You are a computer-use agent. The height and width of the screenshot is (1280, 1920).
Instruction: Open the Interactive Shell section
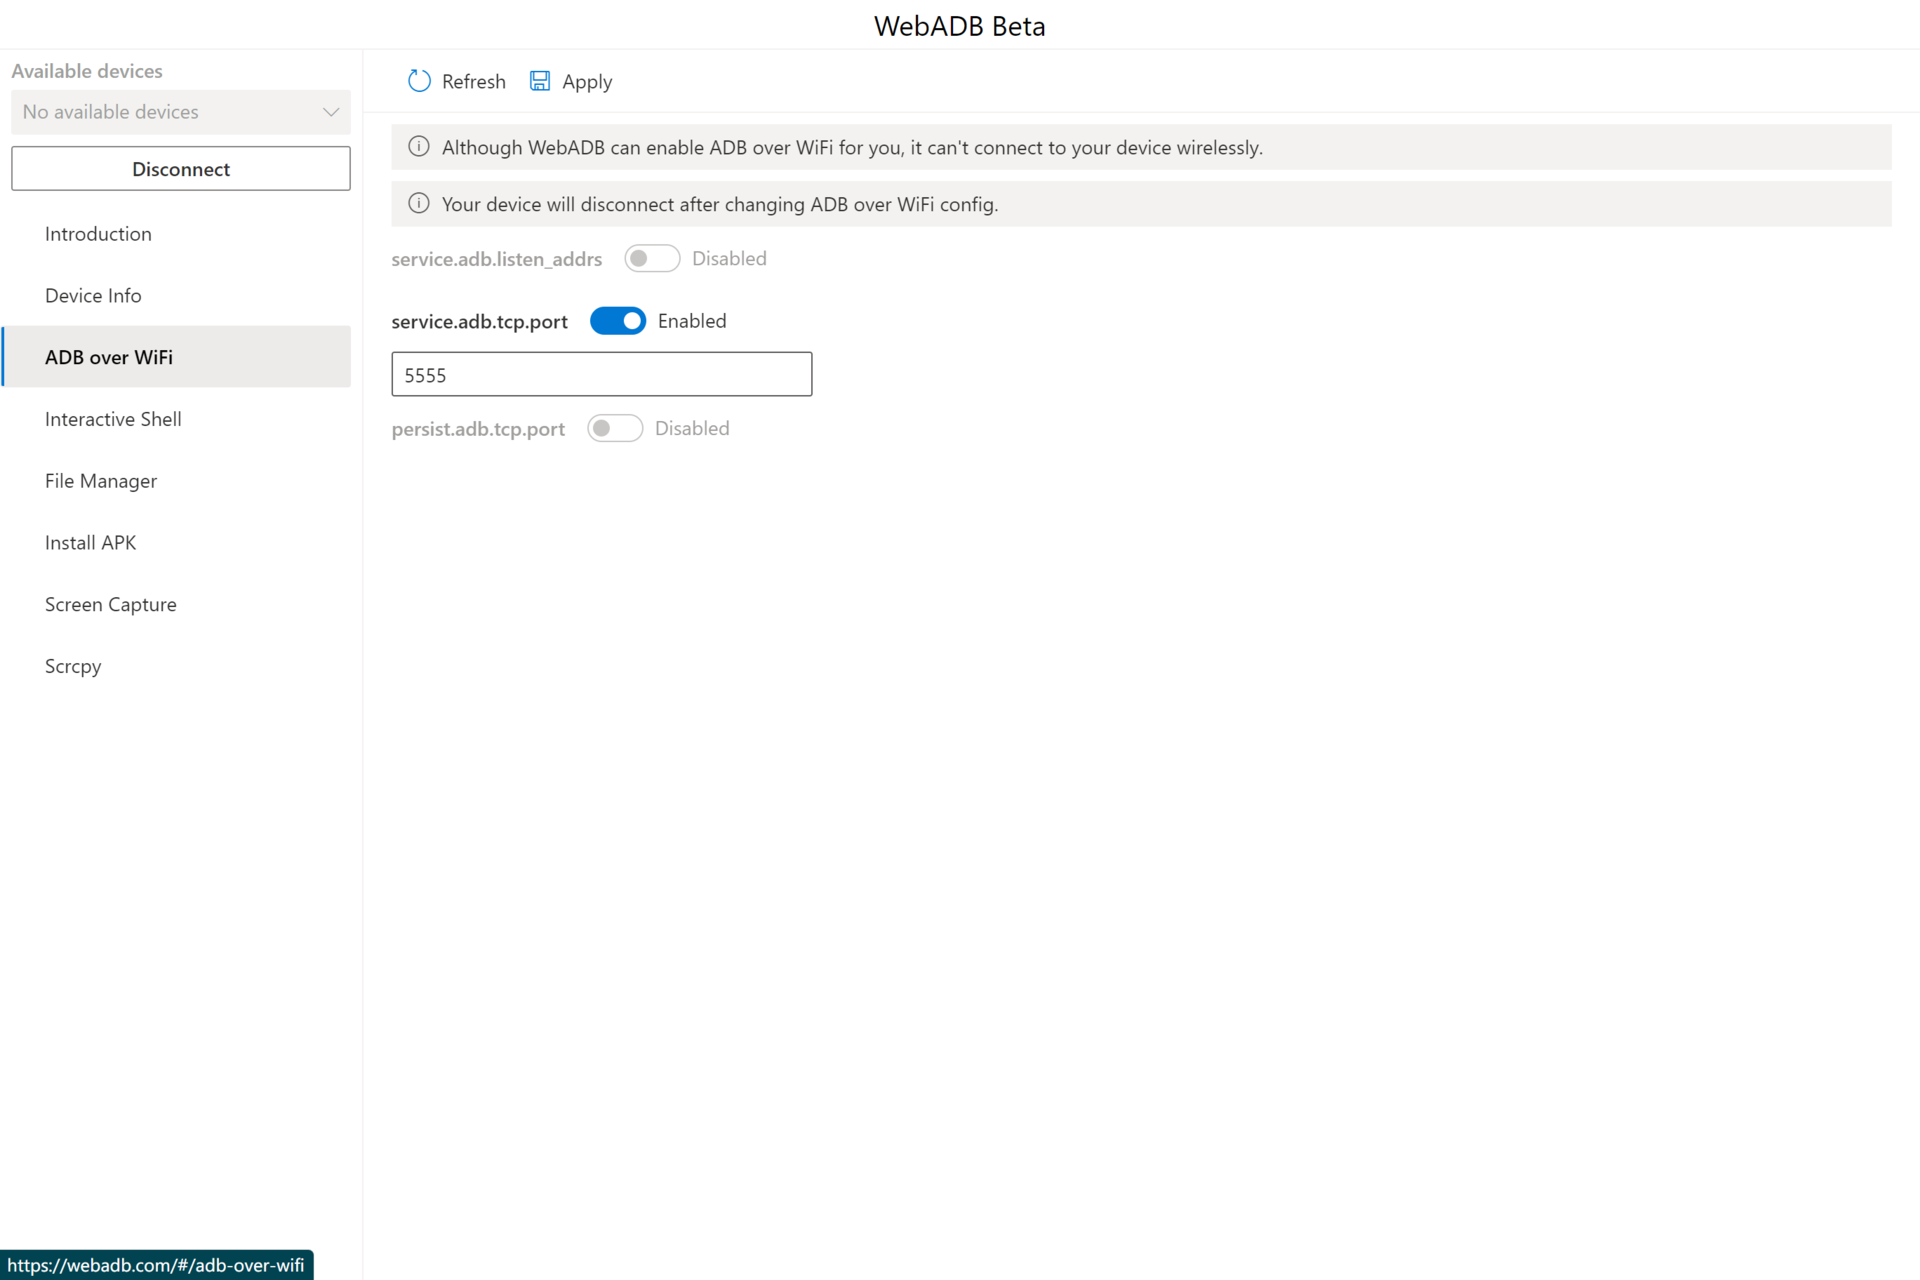pyautogui.click(x=113, y=417)
